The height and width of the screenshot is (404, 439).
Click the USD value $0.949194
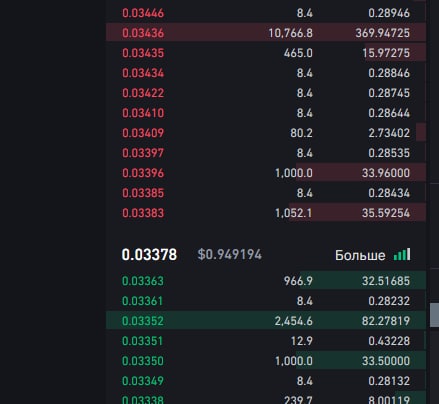point(230,254)
